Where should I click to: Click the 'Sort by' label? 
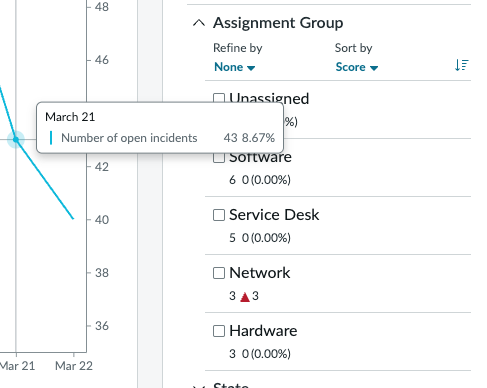[x=353, y=48]
